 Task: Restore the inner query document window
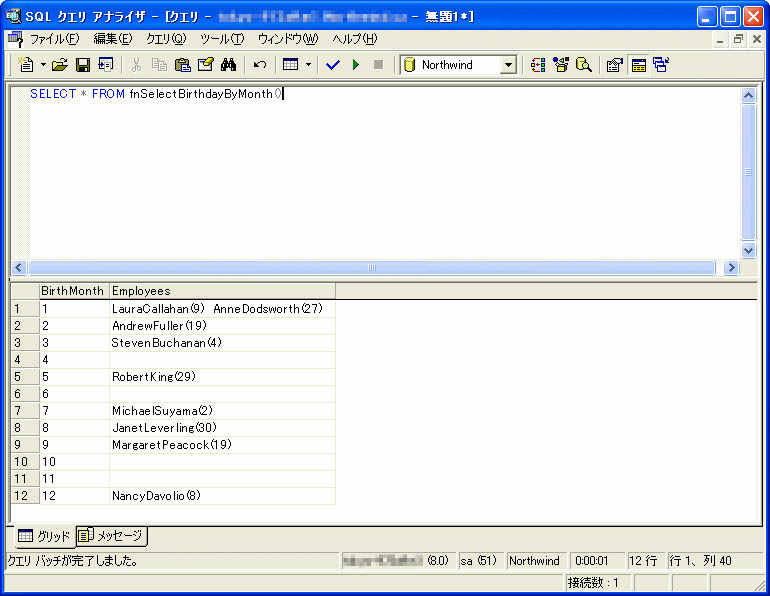[x=738, y=39]
